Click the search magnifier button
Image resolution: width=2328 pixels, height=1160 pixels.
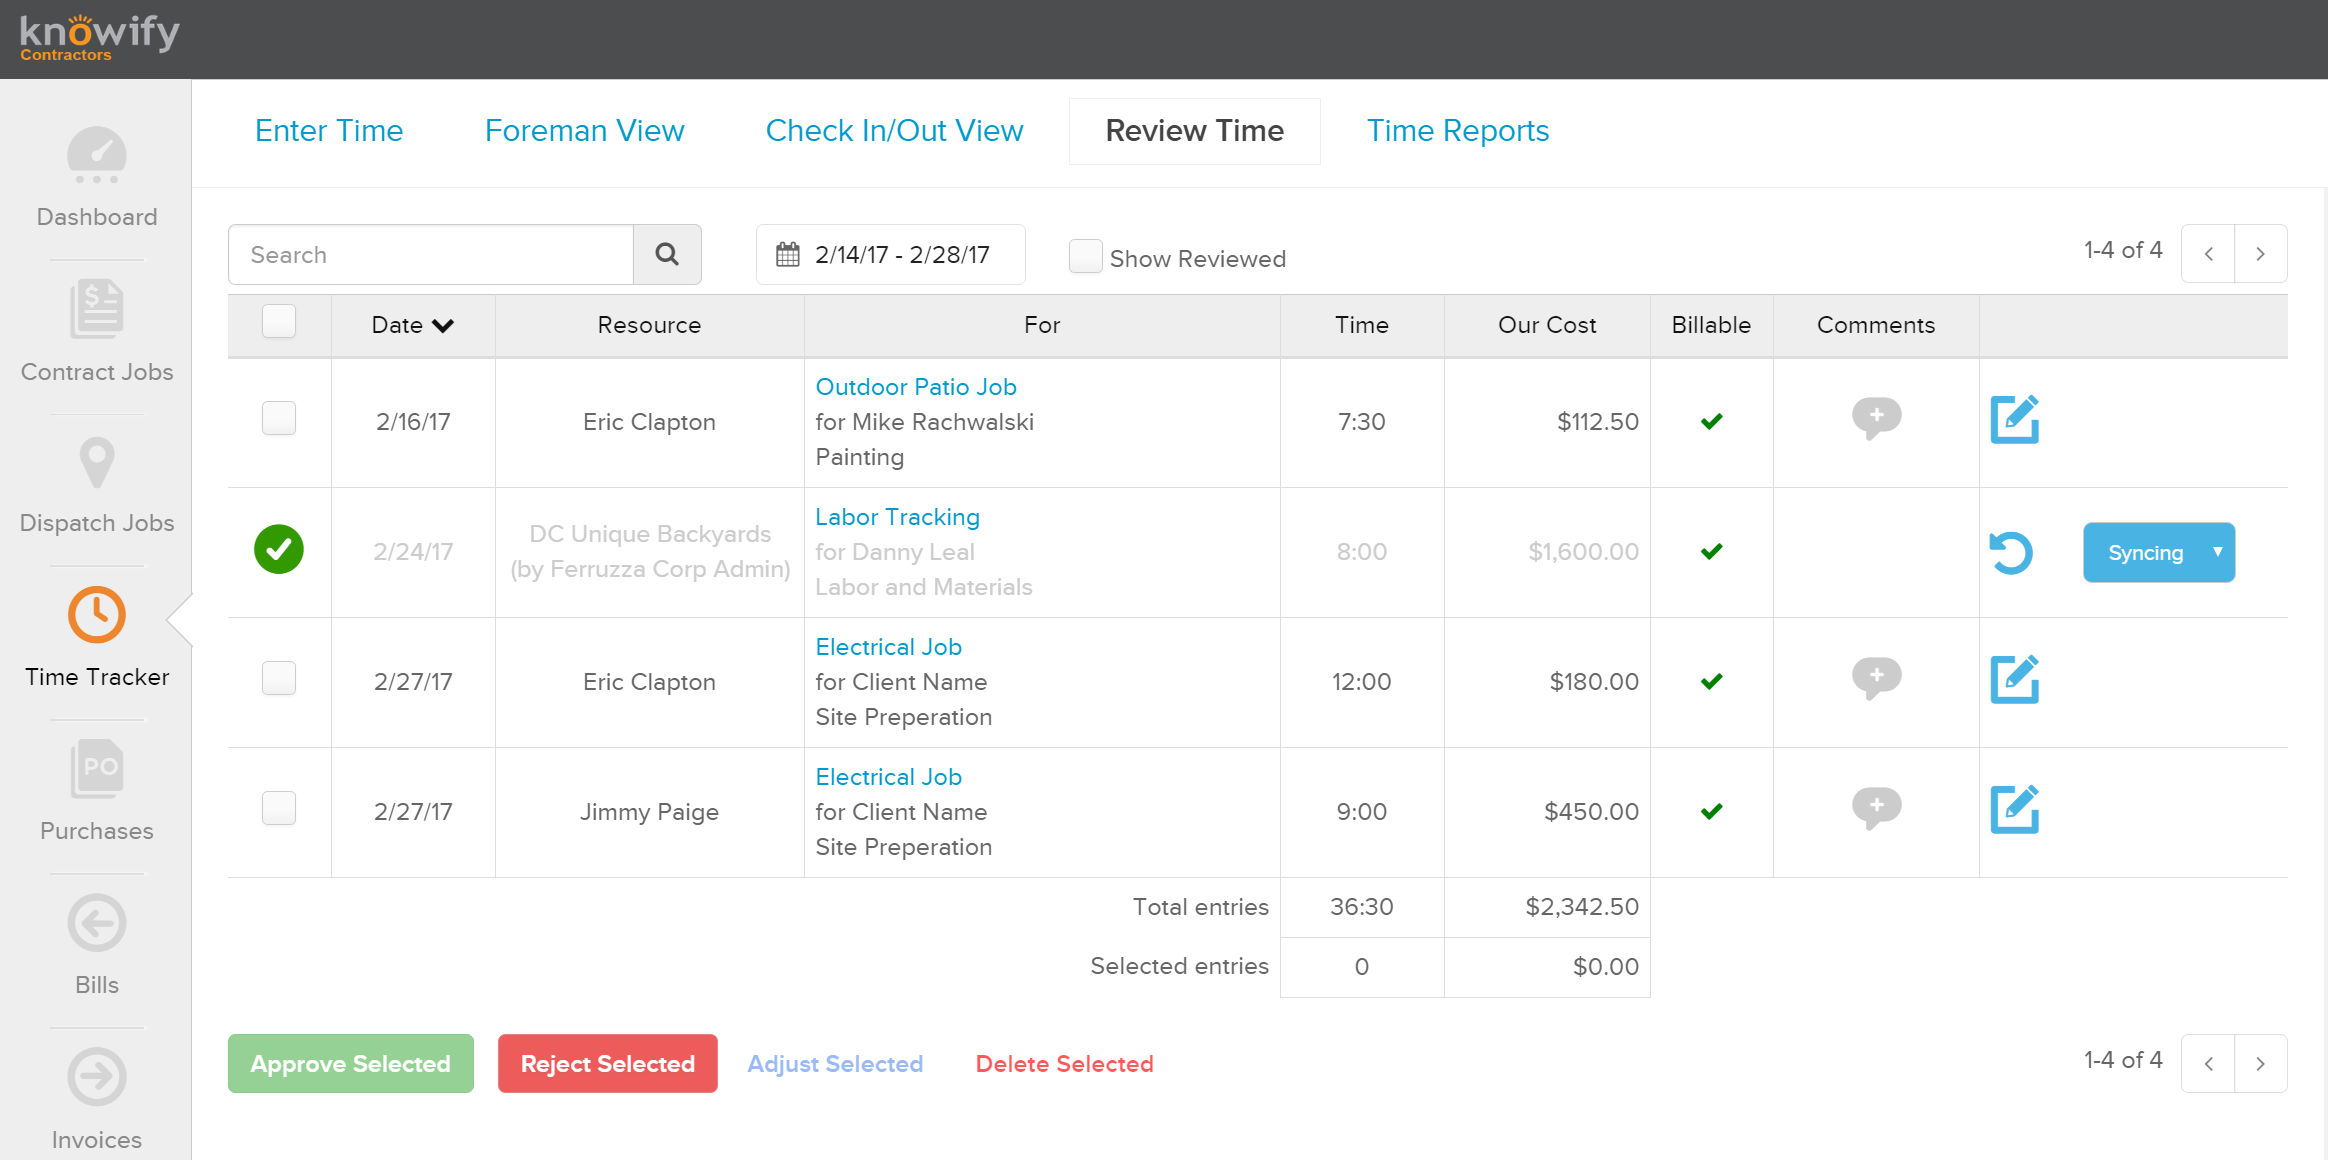point(667,254)
